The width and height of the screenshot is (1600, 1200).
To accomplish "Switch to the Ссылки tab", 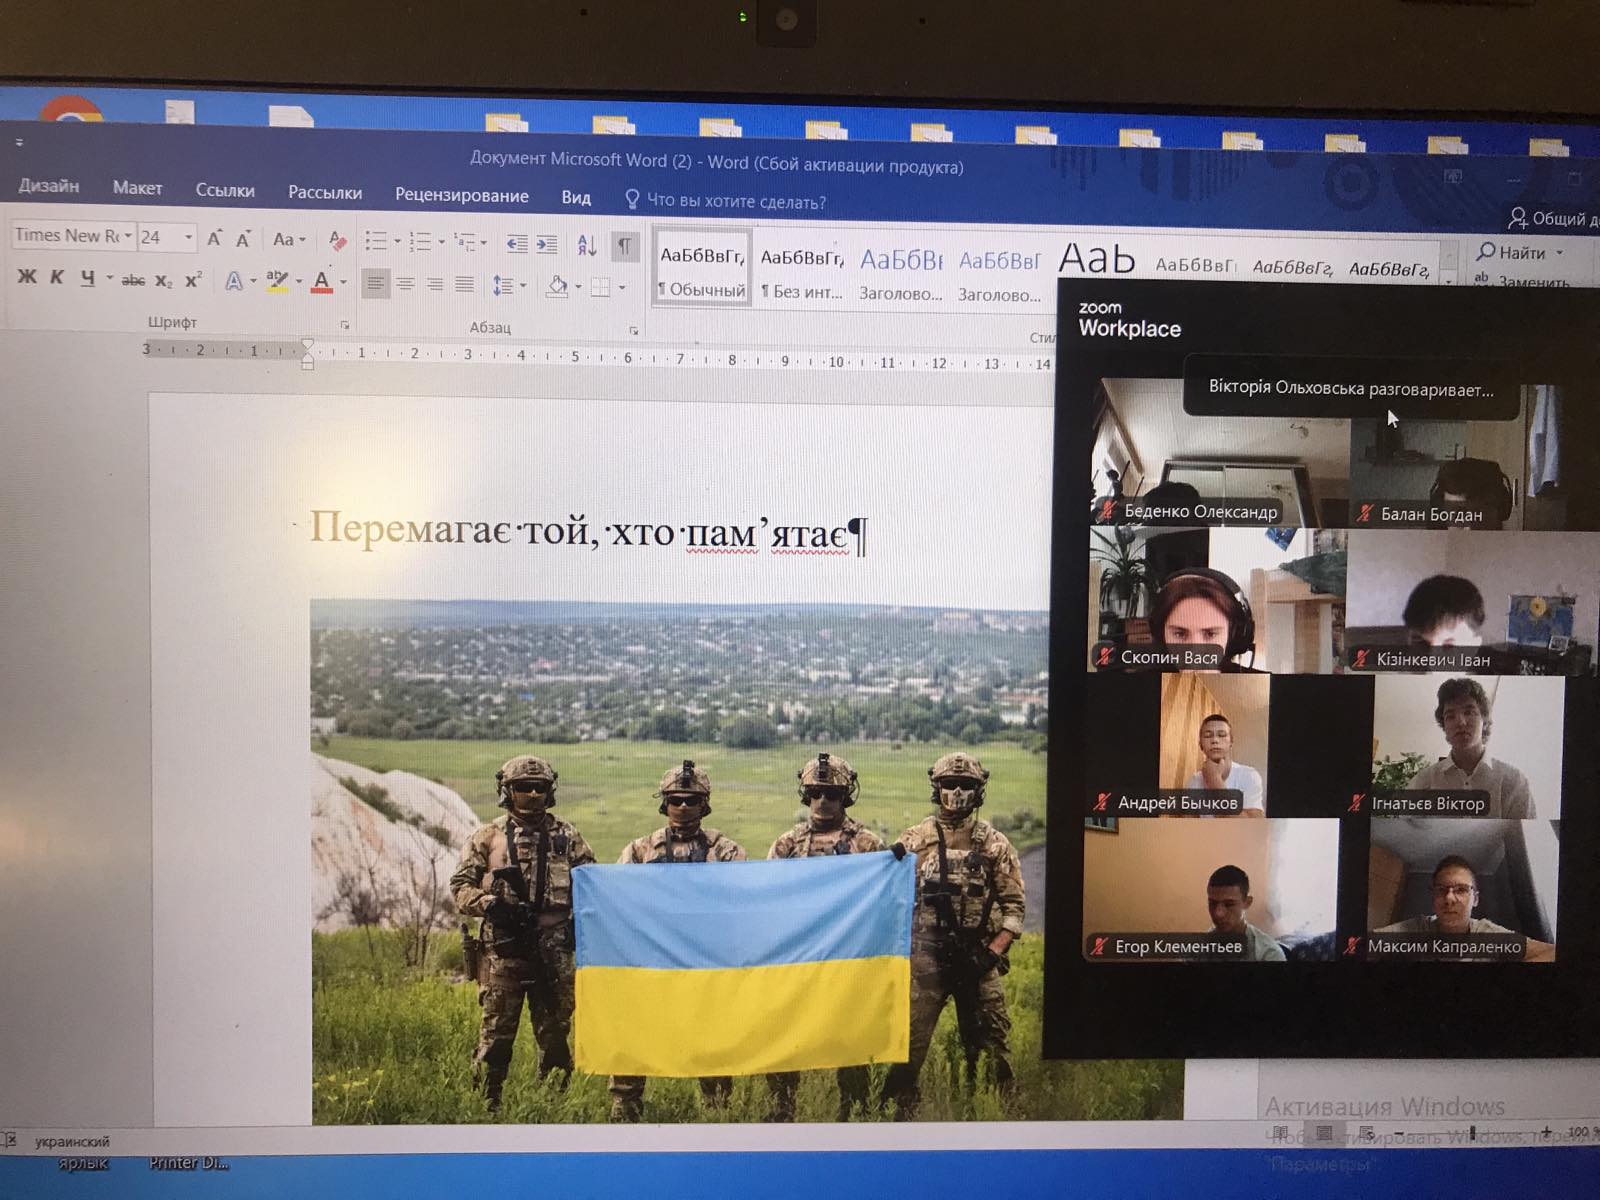I will pyautogui.click(x=225, y=190).
